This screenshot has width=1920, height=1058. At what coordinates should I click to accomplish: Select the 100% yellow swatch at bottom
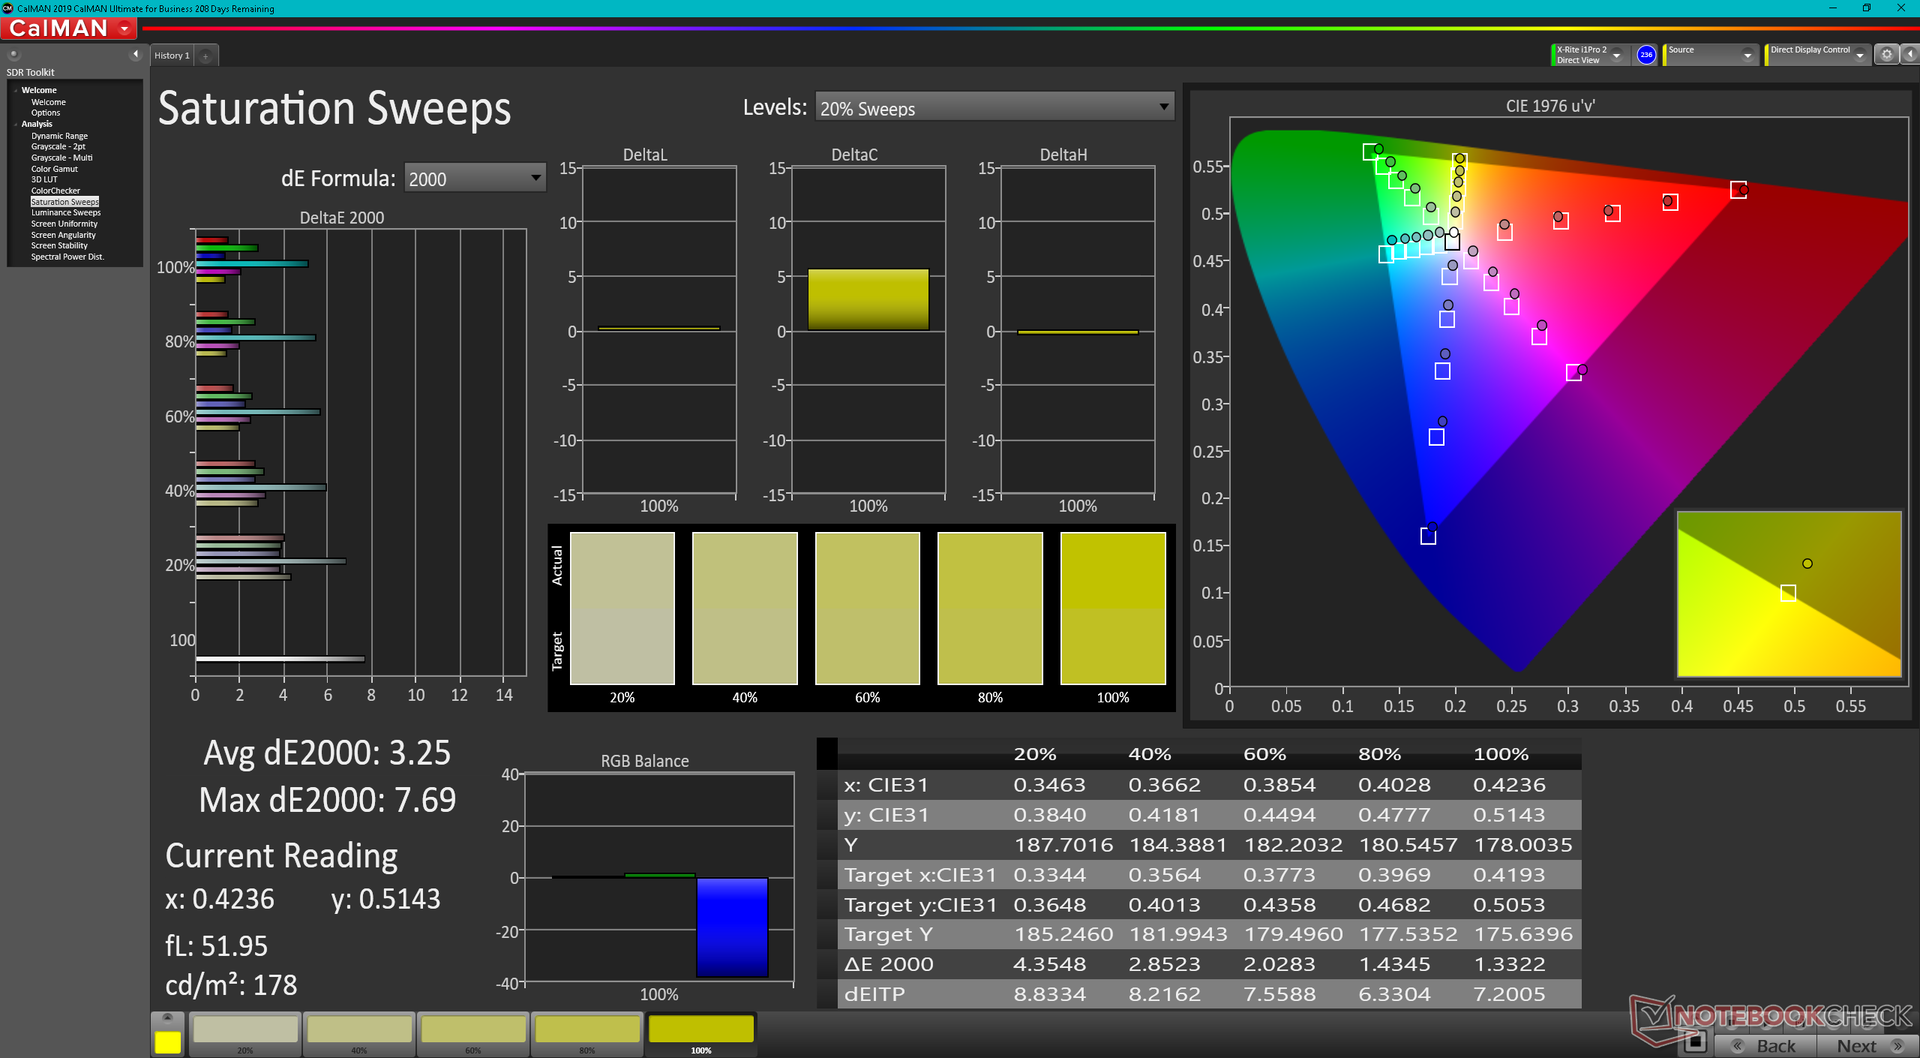701,1033
